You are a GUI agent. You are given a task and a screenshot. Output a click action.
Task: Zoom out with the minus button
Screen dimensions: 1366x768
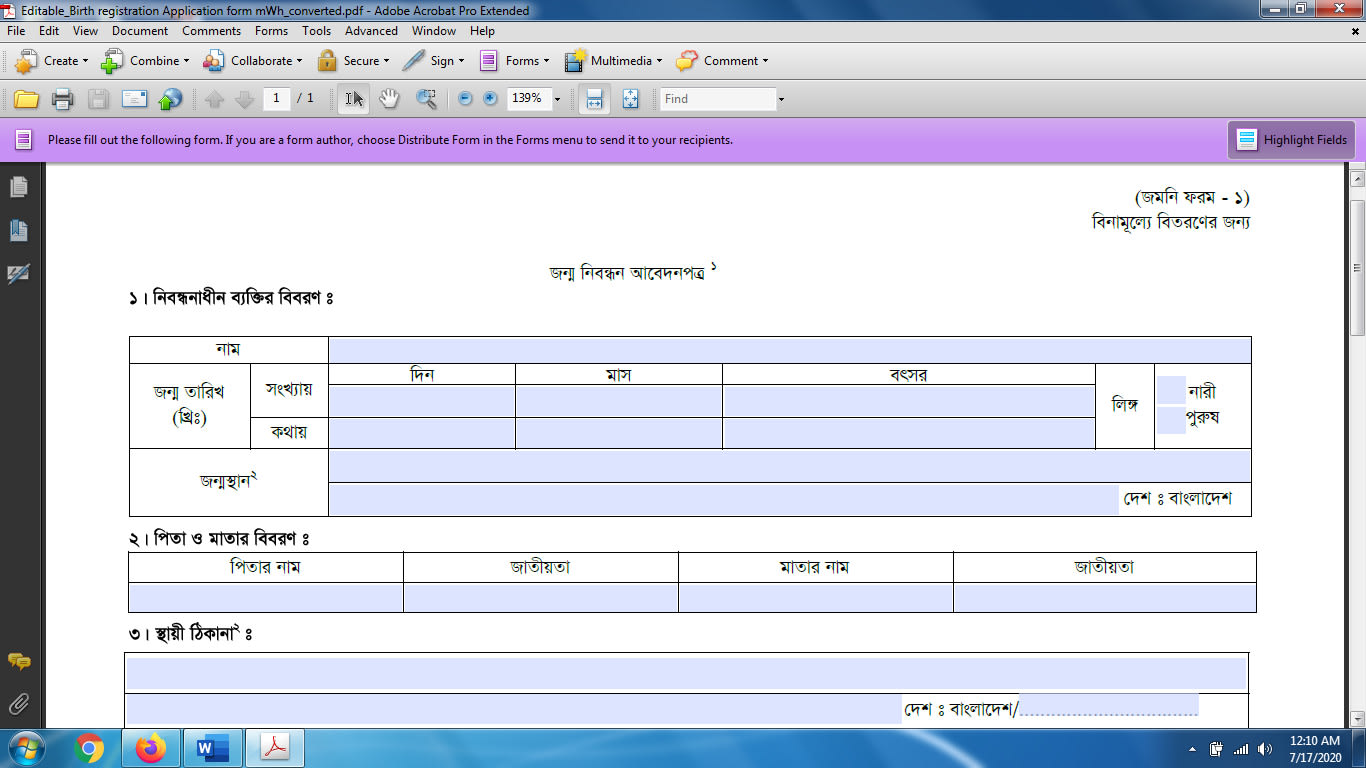[465, 99]
